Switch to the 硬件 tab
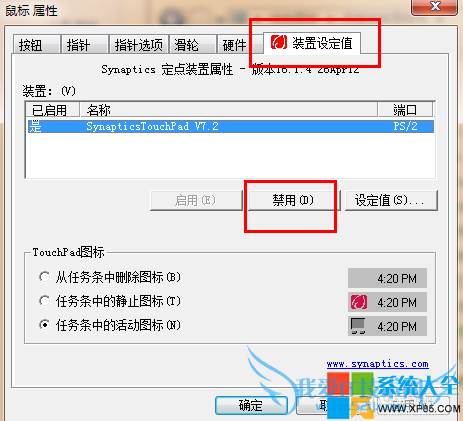Image resolution: width=463 pixels, height=421 pixels. click(x=235, y=44)
